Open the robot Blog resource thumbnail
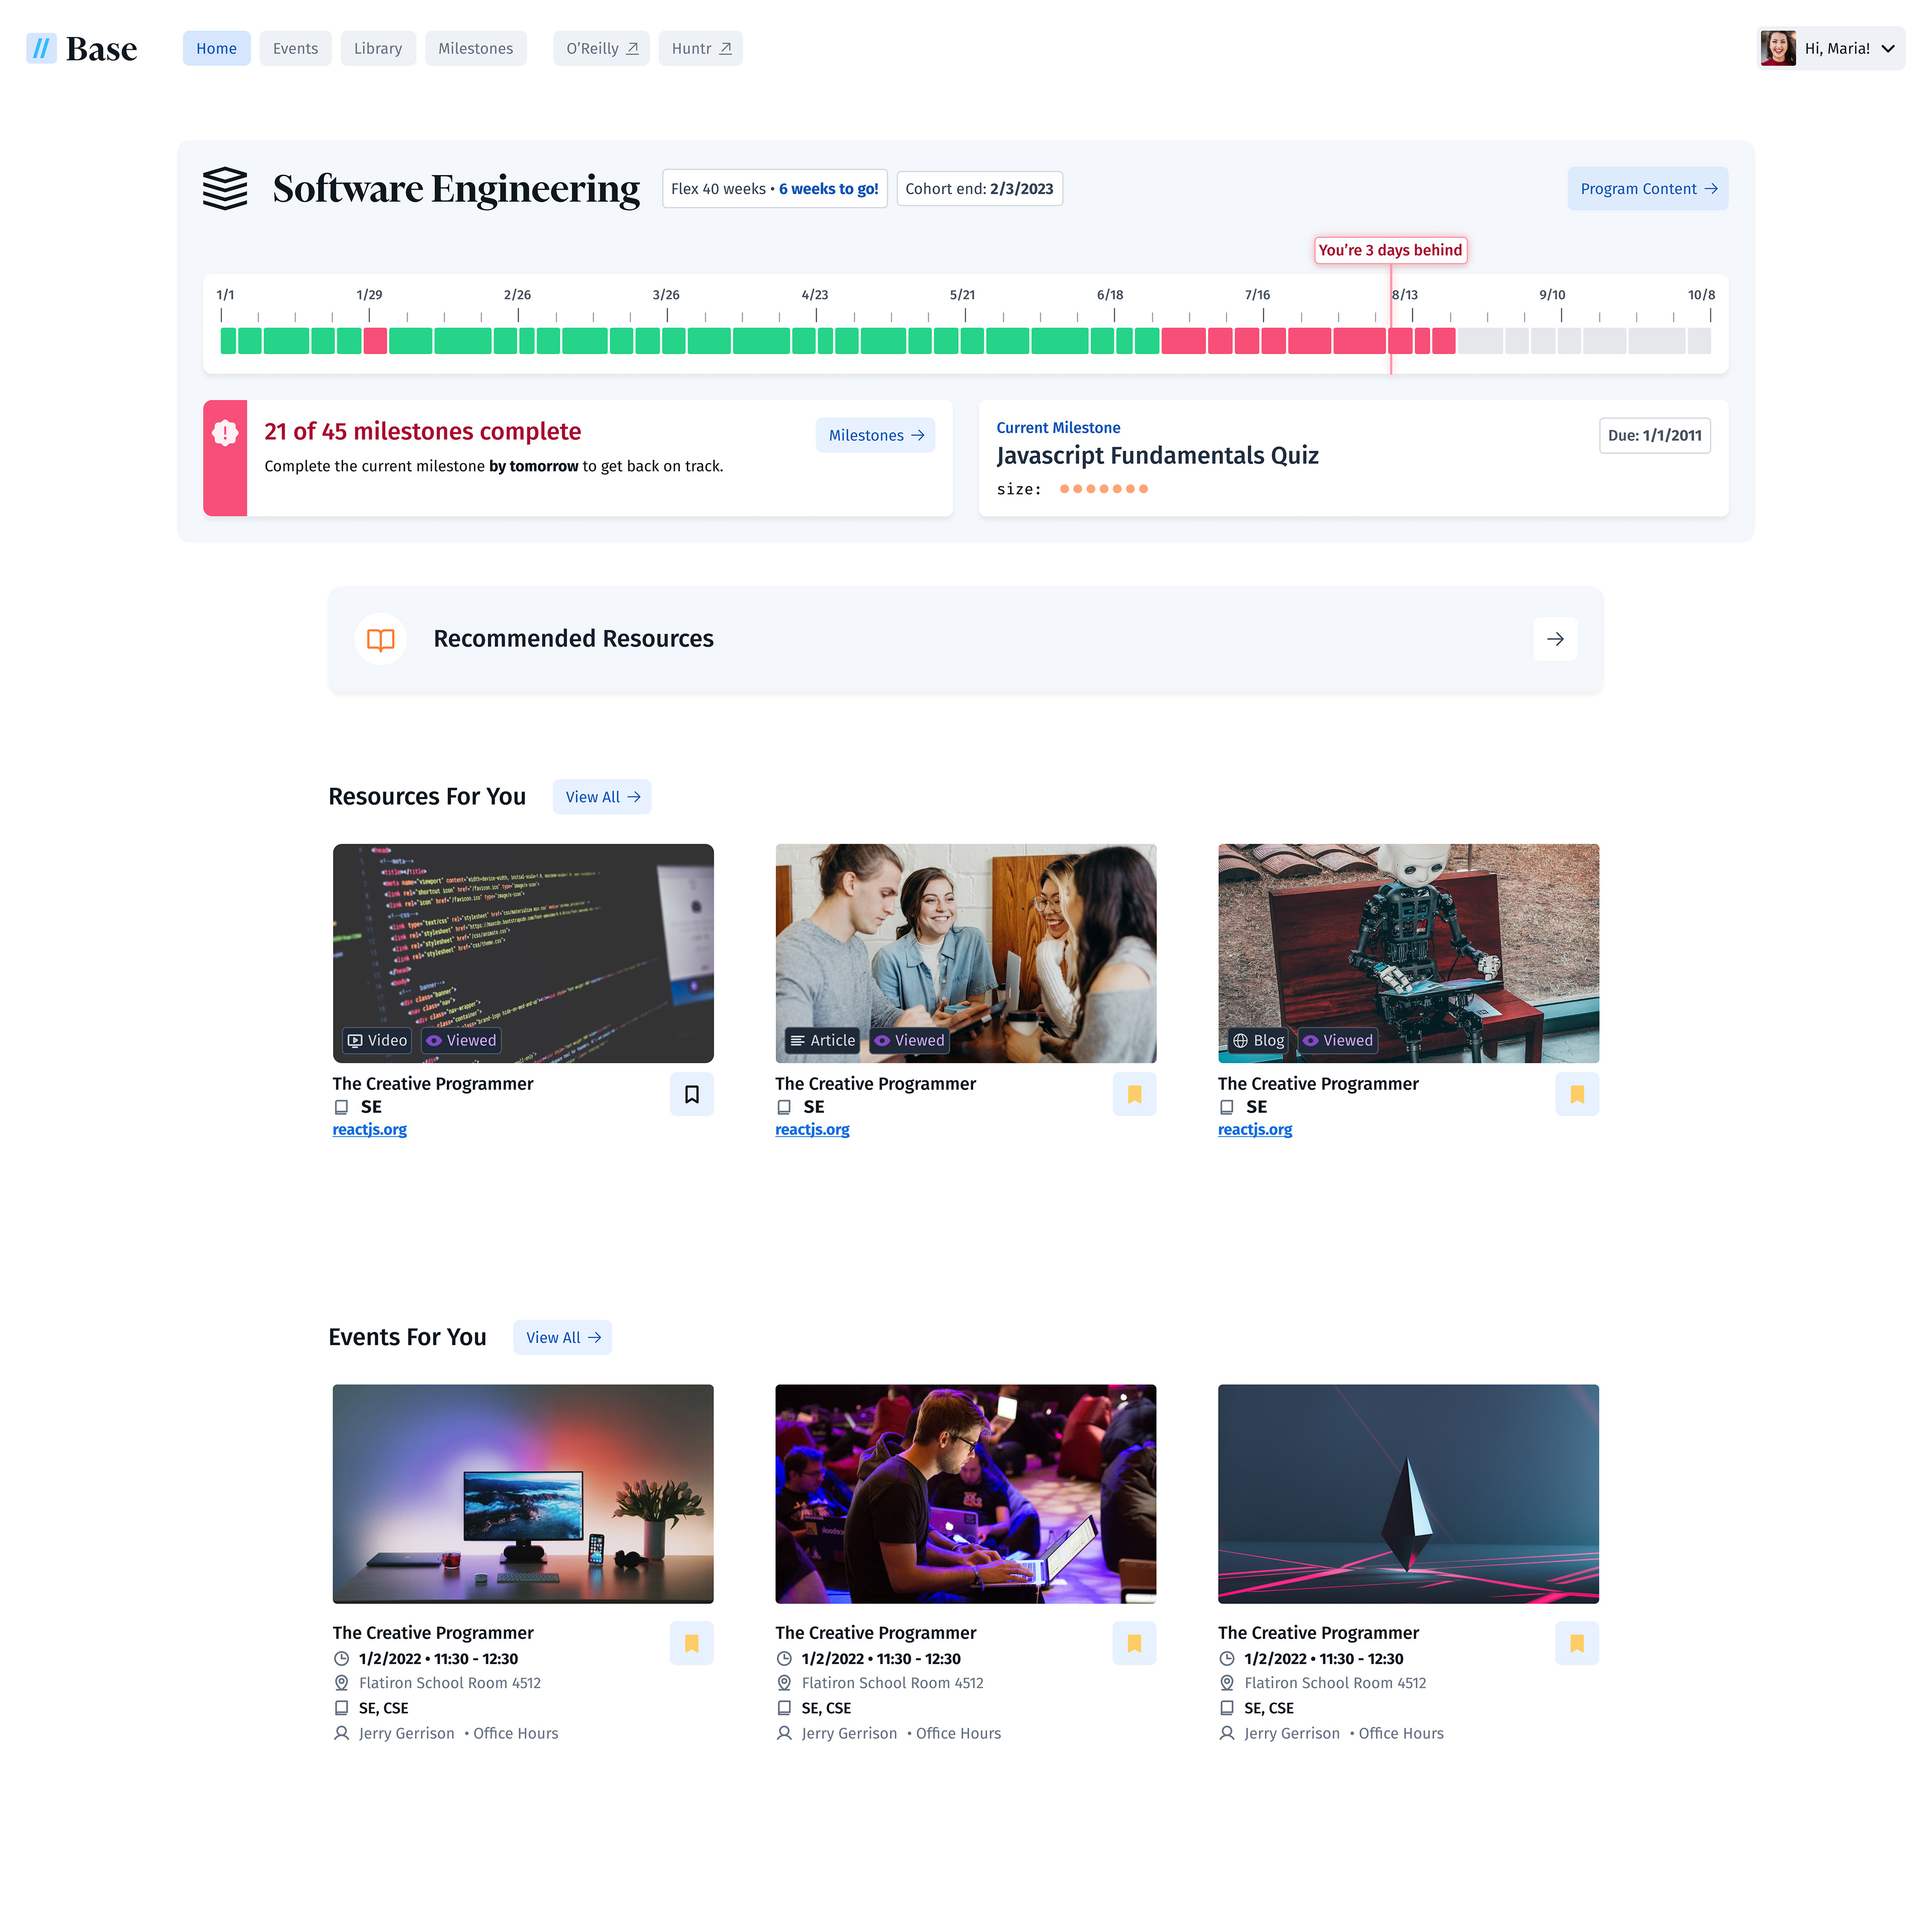The width and height of the screenshot is (1932, 1915). coord(1408,953)
